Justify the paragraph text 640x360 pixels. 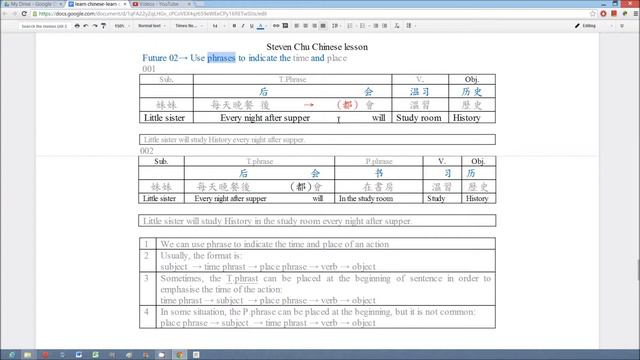click(x=323, y=26)
